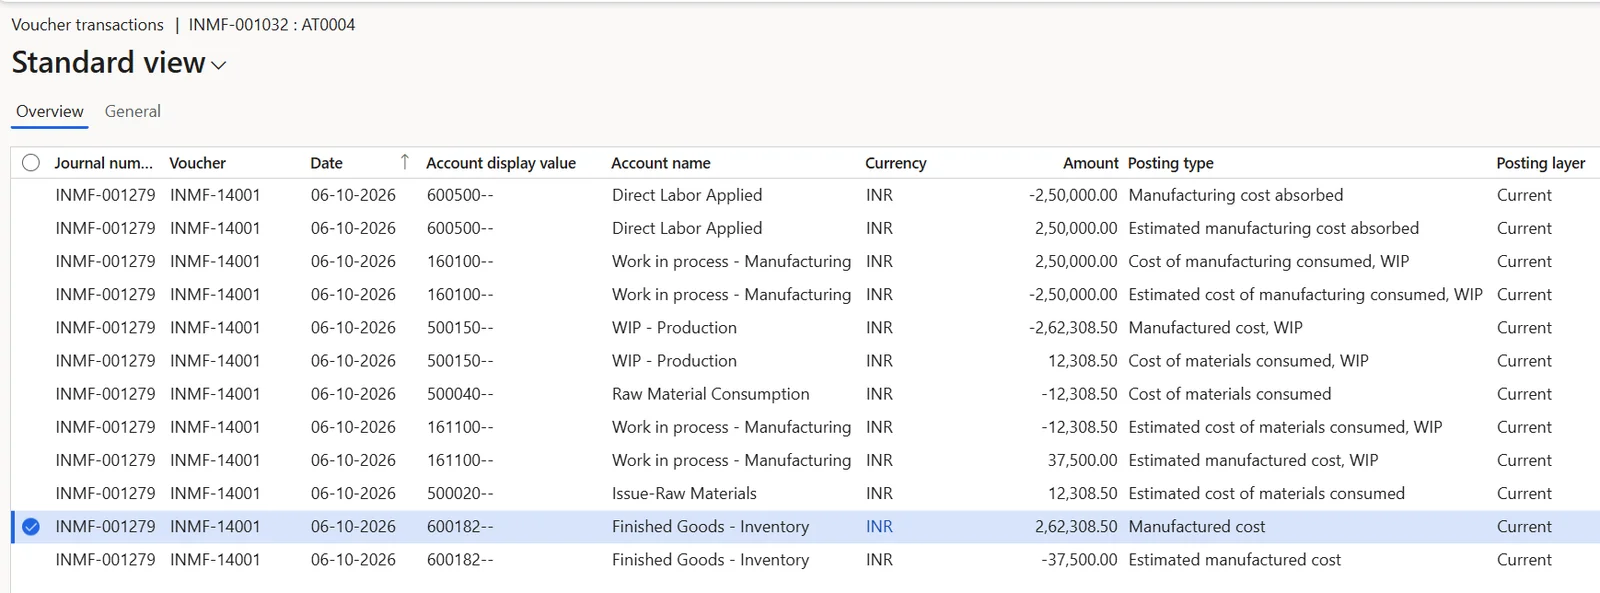Click Estimated manufactured cost, WIP cell
The width and height of the screenshot is (1600, 593).
1254,460
